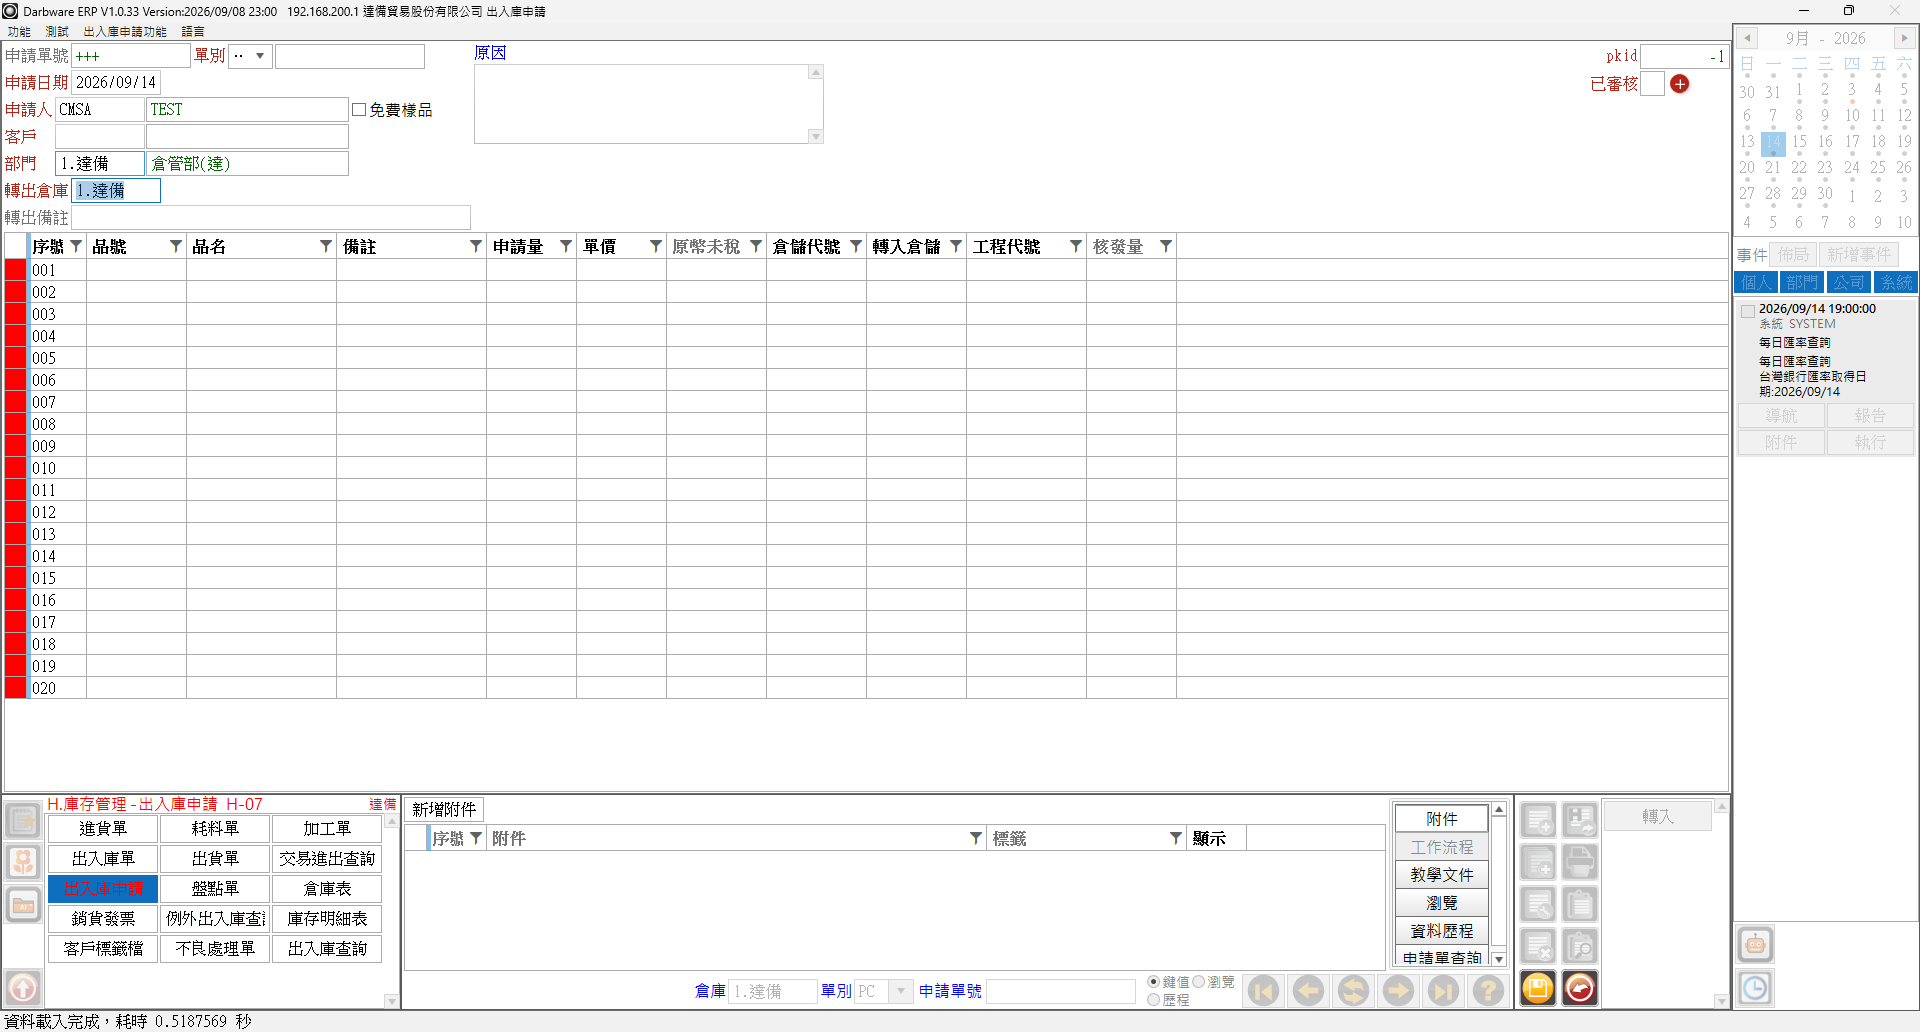Go to next month in calendar
Image resolution: width=1920 pixels, height=1032 pixels.
(x=1904, y=38)
